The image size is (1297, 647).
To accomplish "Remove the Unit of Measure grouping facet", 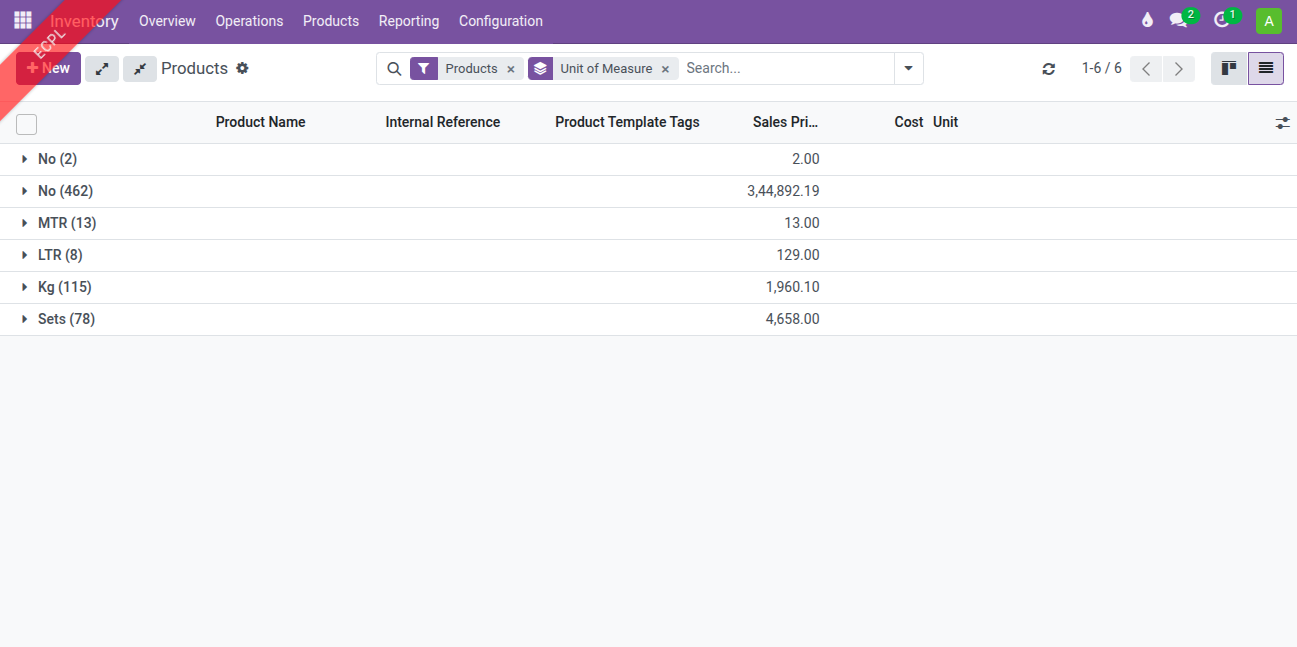I will point(665,69).
